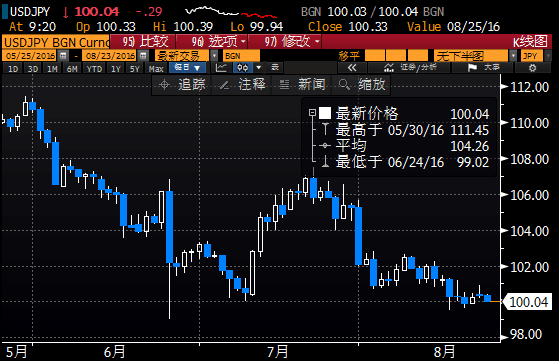
Task: Click the USDJPY BGN Curncy security field
Action: tap(56, 42)
